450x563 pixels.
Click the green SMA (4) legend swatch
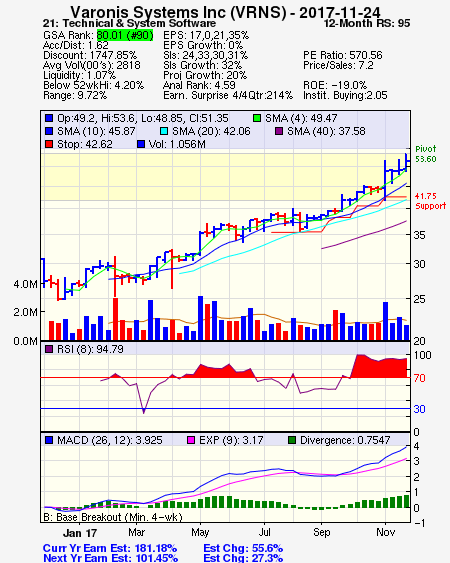[x=257, y=118]
